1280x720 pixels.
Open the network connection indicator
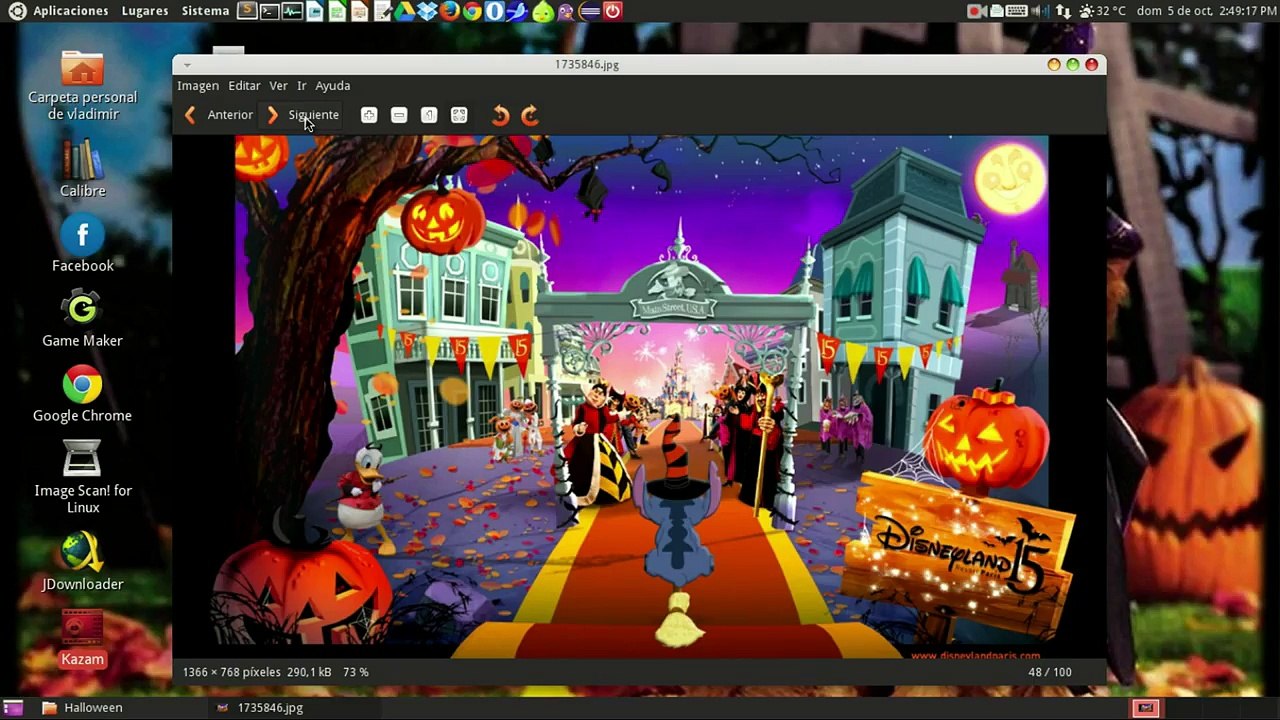point(1063,11)
